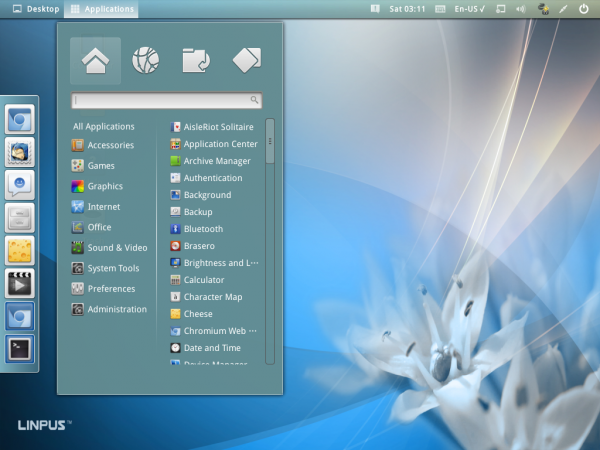Open Character Map
This screenshot has width=600, height=450.
pos(206,297)
